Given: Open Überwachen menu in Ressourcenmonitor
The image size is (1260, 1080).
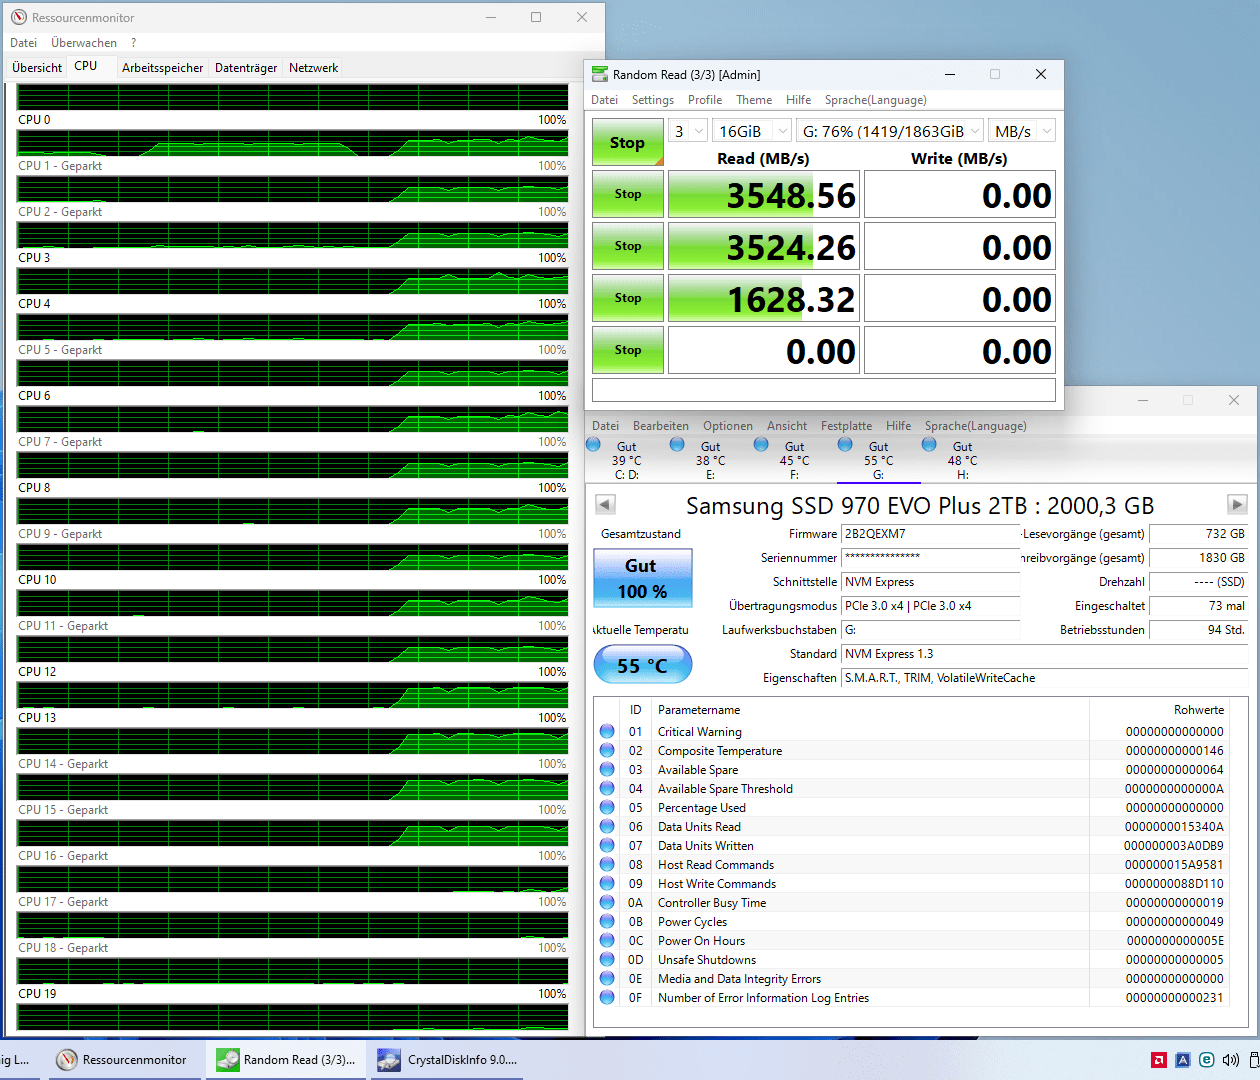Looking at the screenshot, I should [84, 43].
